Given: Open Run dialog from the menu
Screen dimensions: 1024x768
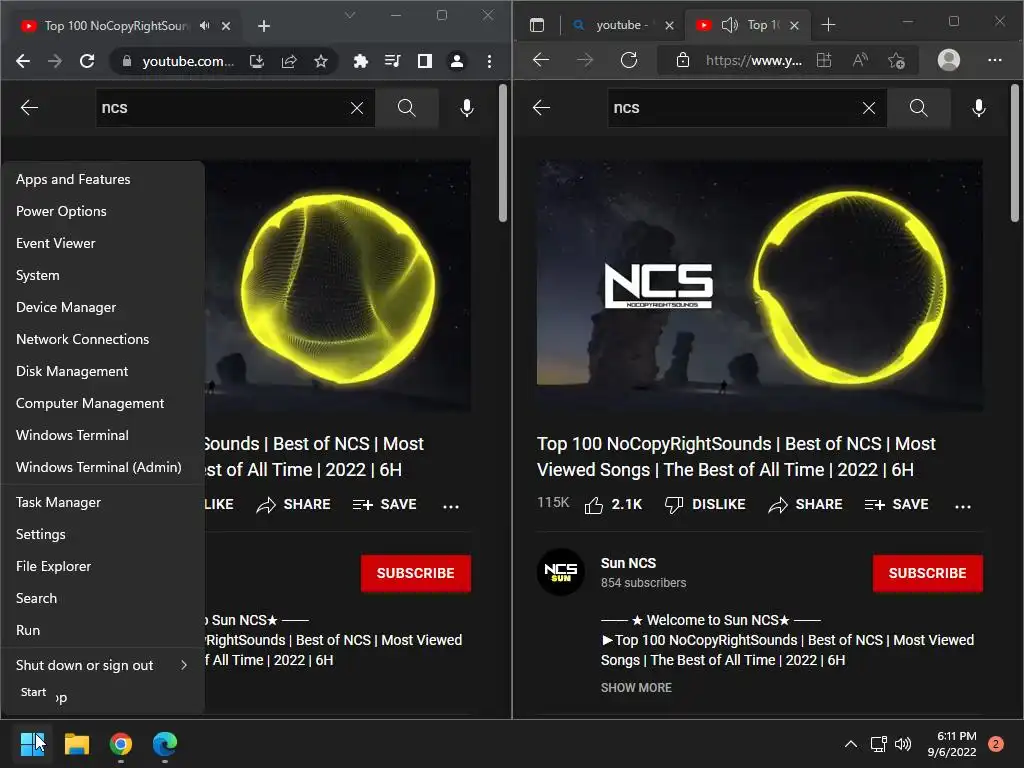Looking at the screenshot, I should [x=103, y=630].
